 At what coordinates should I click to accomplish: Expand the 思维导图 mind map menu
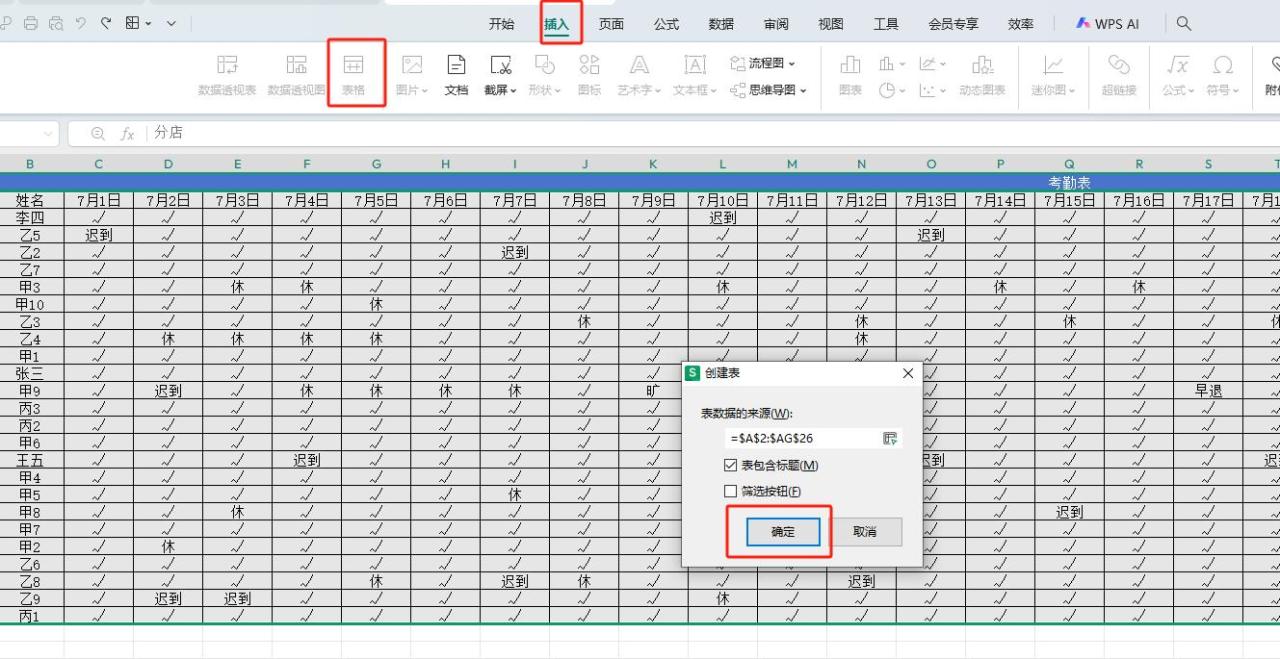coord(768,90)
